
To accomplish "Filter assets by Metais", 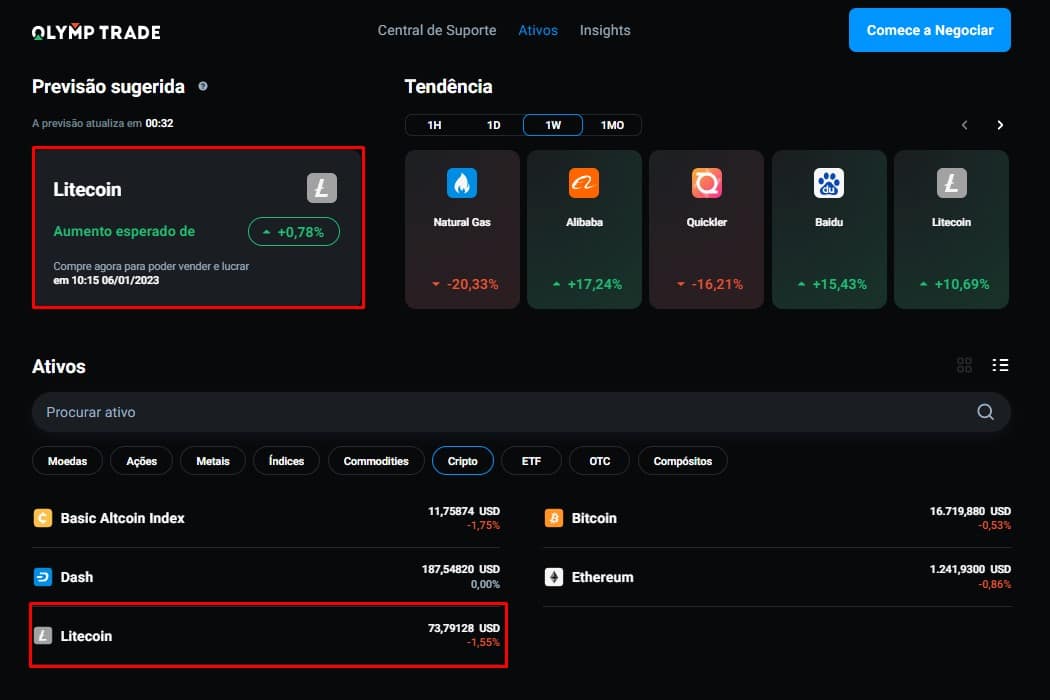I will [213, 461].
